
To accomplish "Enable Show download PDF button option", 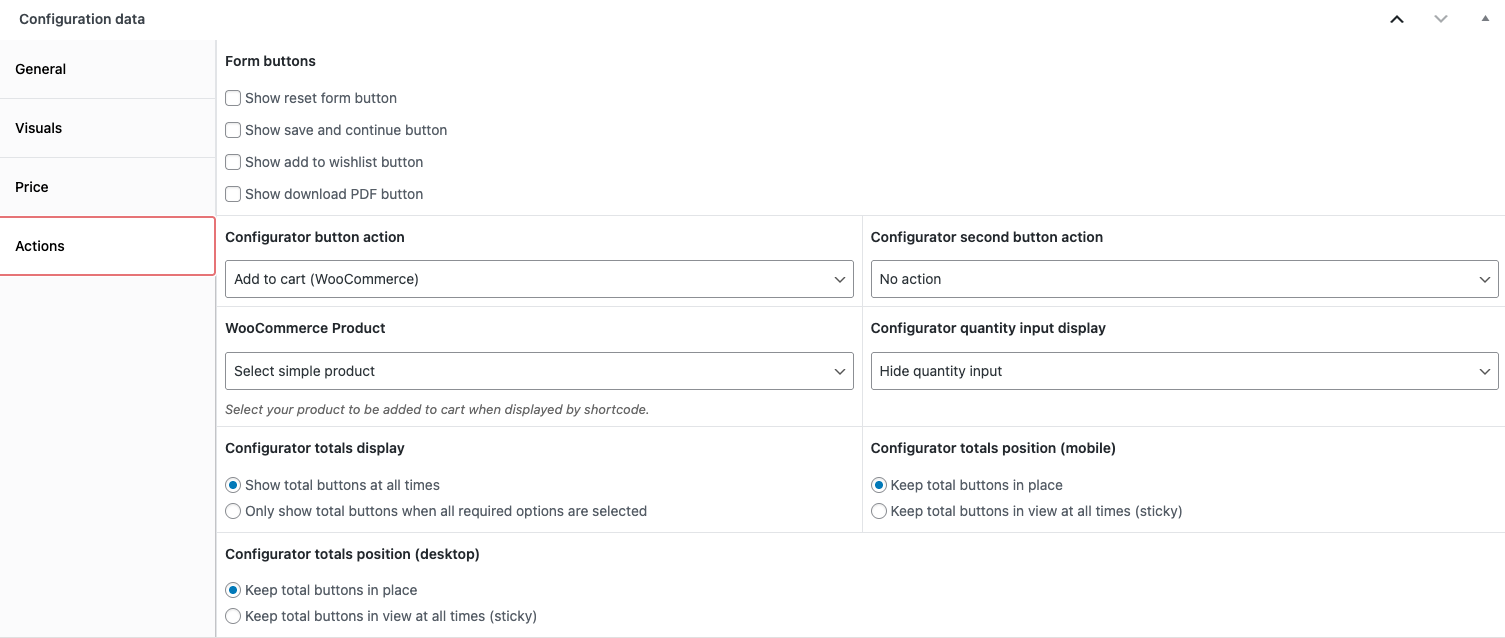I will [233, 194].
